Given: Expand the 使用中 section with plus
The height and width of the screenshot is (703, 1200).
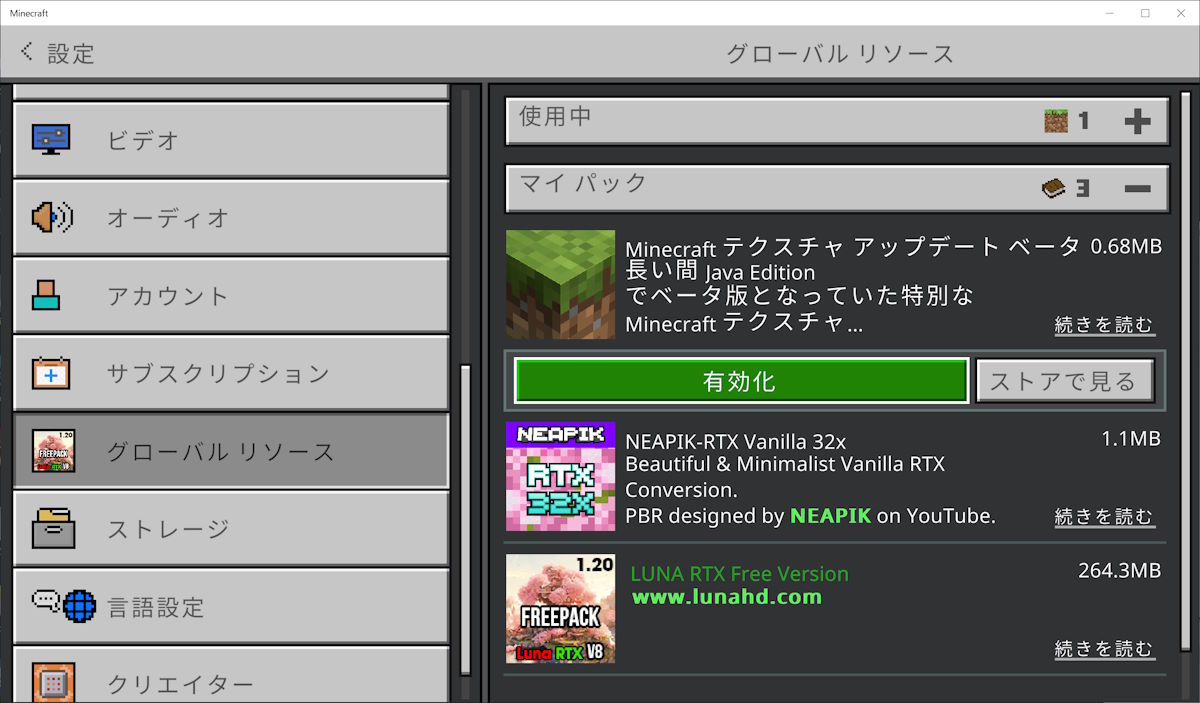Looking at the screenshot, I should (x=1138, y=122).
